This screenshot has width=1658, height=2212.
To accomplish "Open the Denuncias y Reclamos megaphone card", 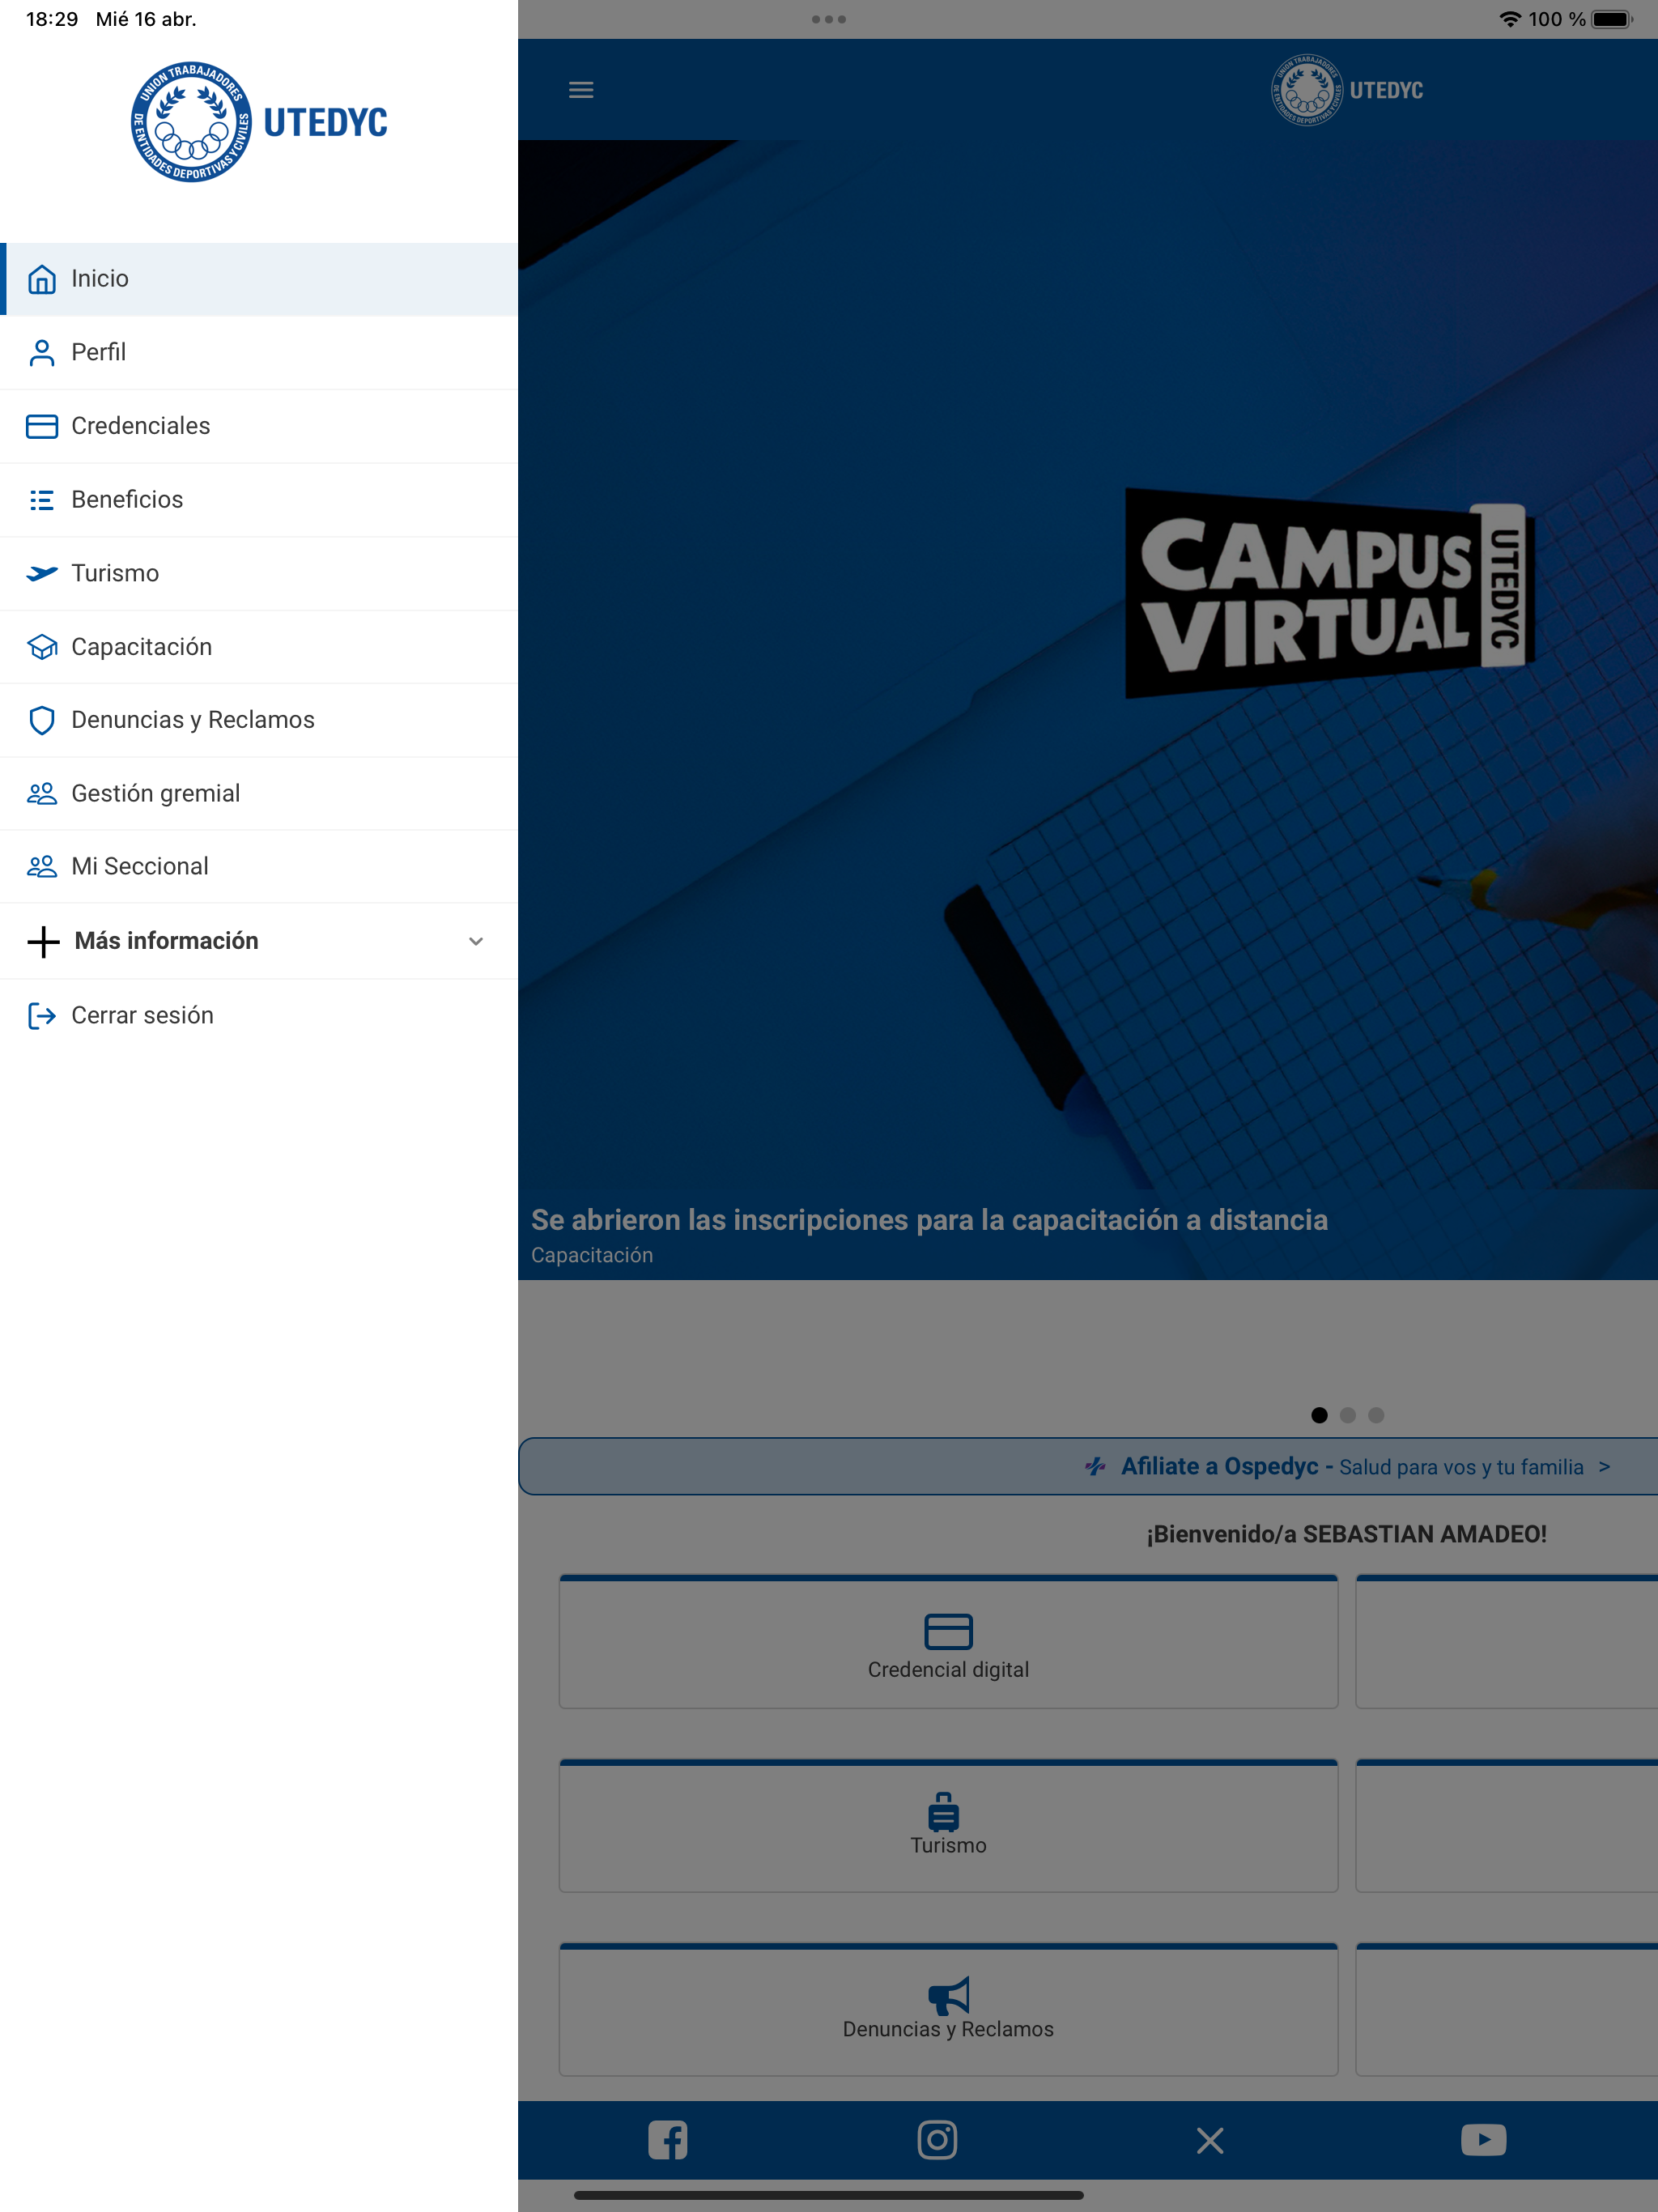I will 948,2010.
